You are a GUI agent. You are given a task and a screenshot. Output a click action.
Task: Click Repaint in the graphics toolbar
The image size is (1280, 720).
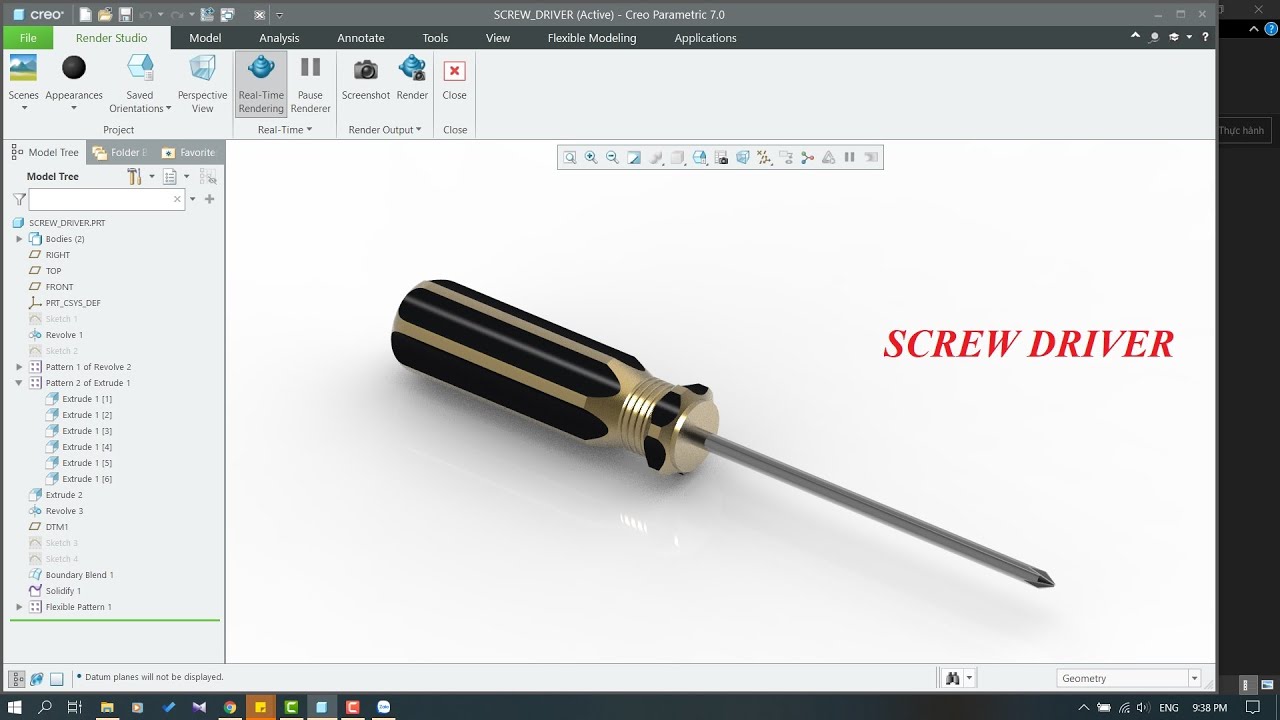click(634, 157)
